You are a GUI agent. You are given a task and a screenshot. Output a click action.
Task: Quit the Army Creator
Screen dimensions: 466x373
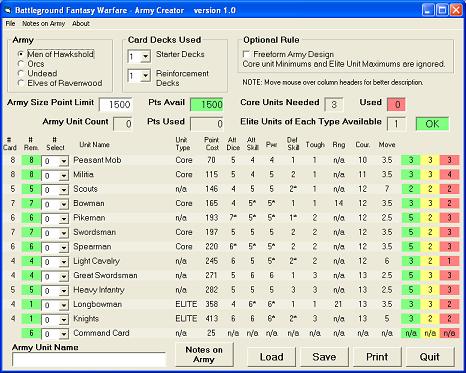(x=430, y=357)
